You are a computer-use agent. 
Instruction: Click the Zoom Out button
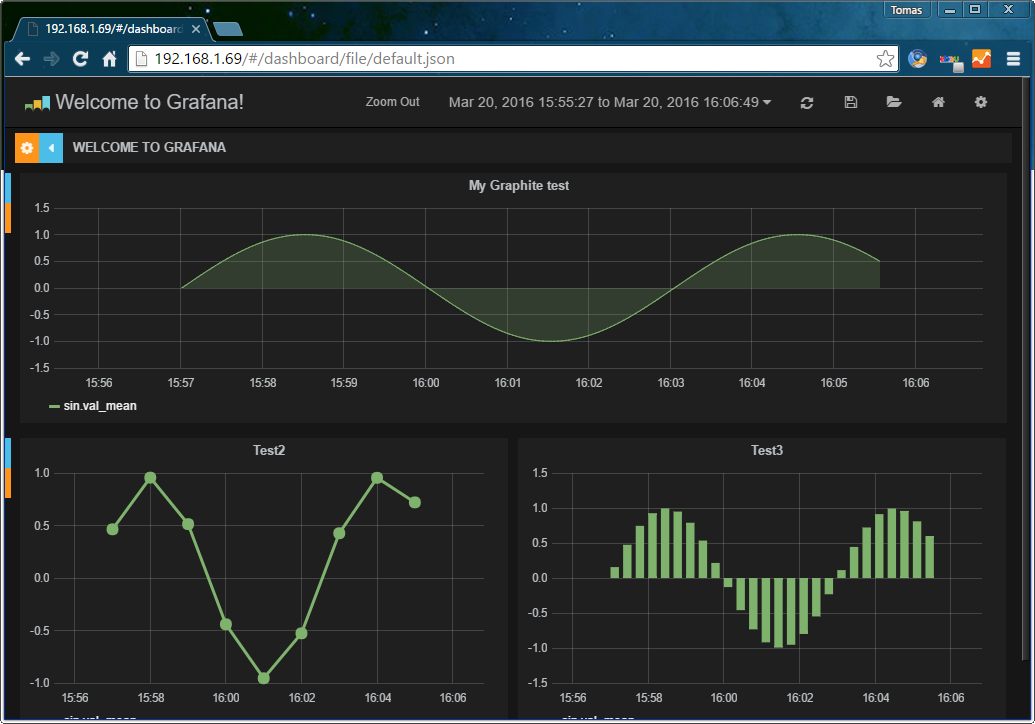pos(392,103)
